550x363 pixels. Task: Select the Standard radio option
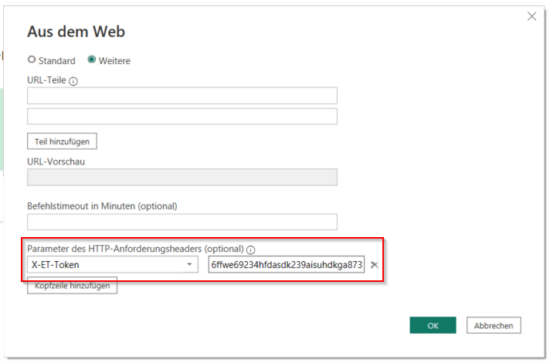click(32, 60)
